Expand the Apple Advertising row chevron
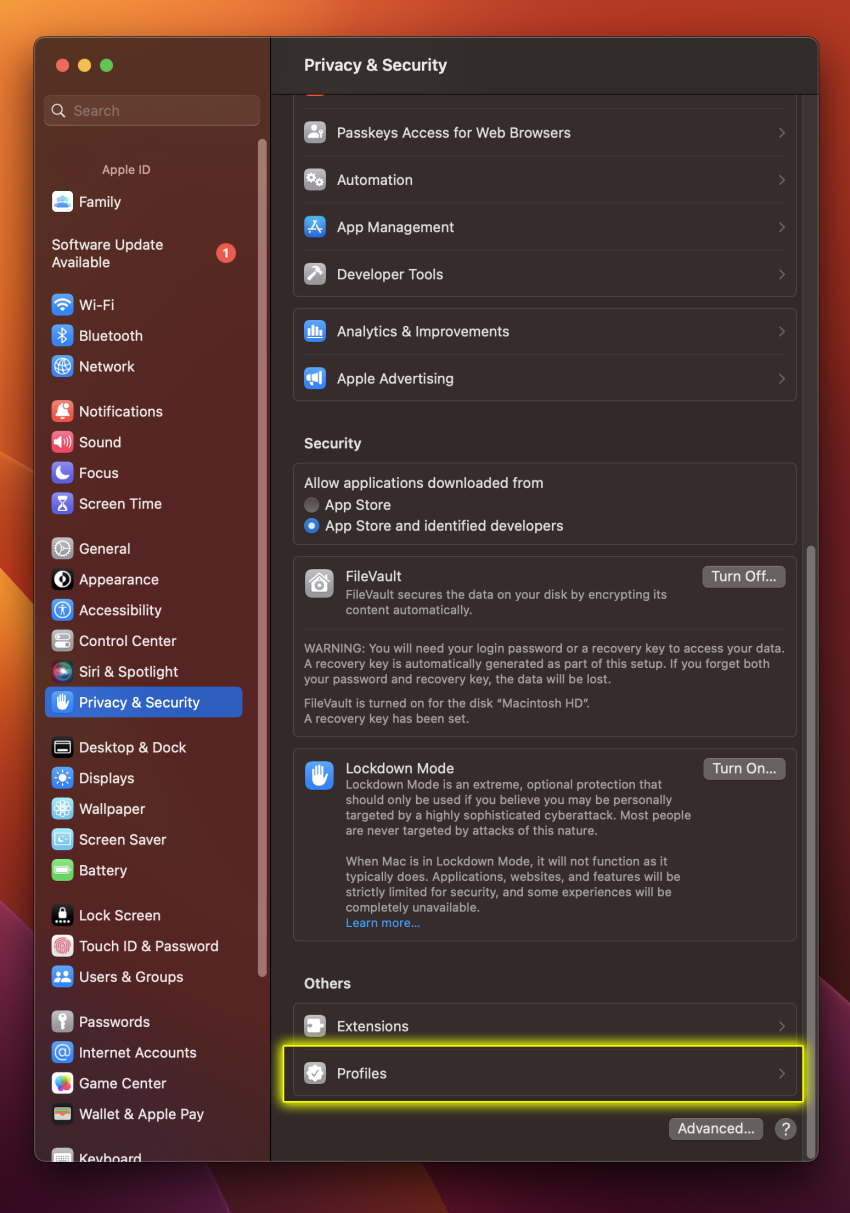850x1213 pixels. [x=782, y=379]
